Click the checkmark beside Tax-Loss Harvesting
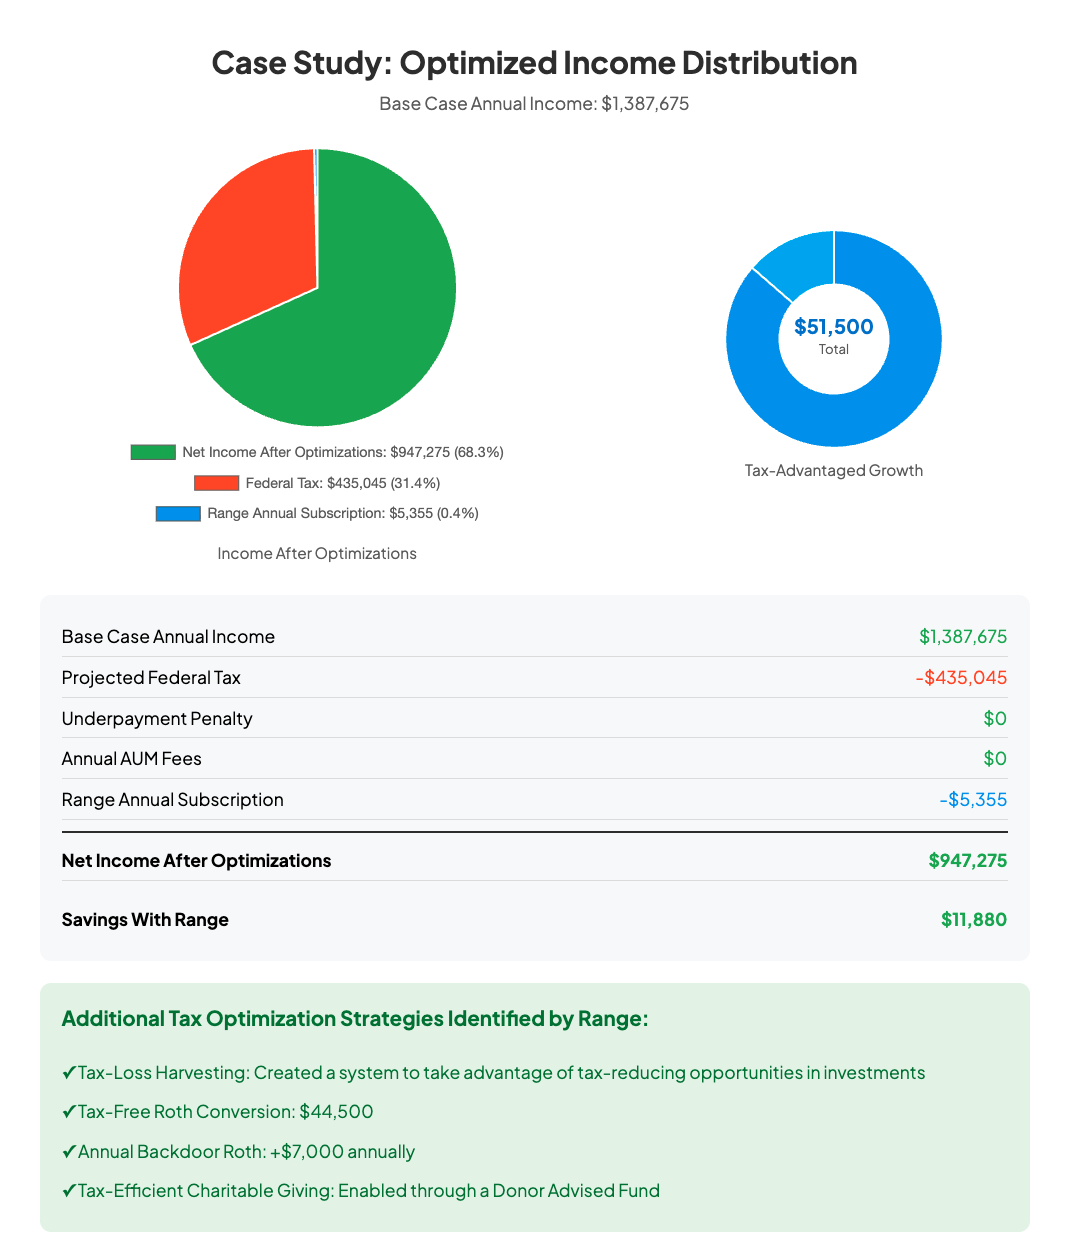Image resolution: width=1073 pixels, height=1259 pixels. pos(69,1073)
